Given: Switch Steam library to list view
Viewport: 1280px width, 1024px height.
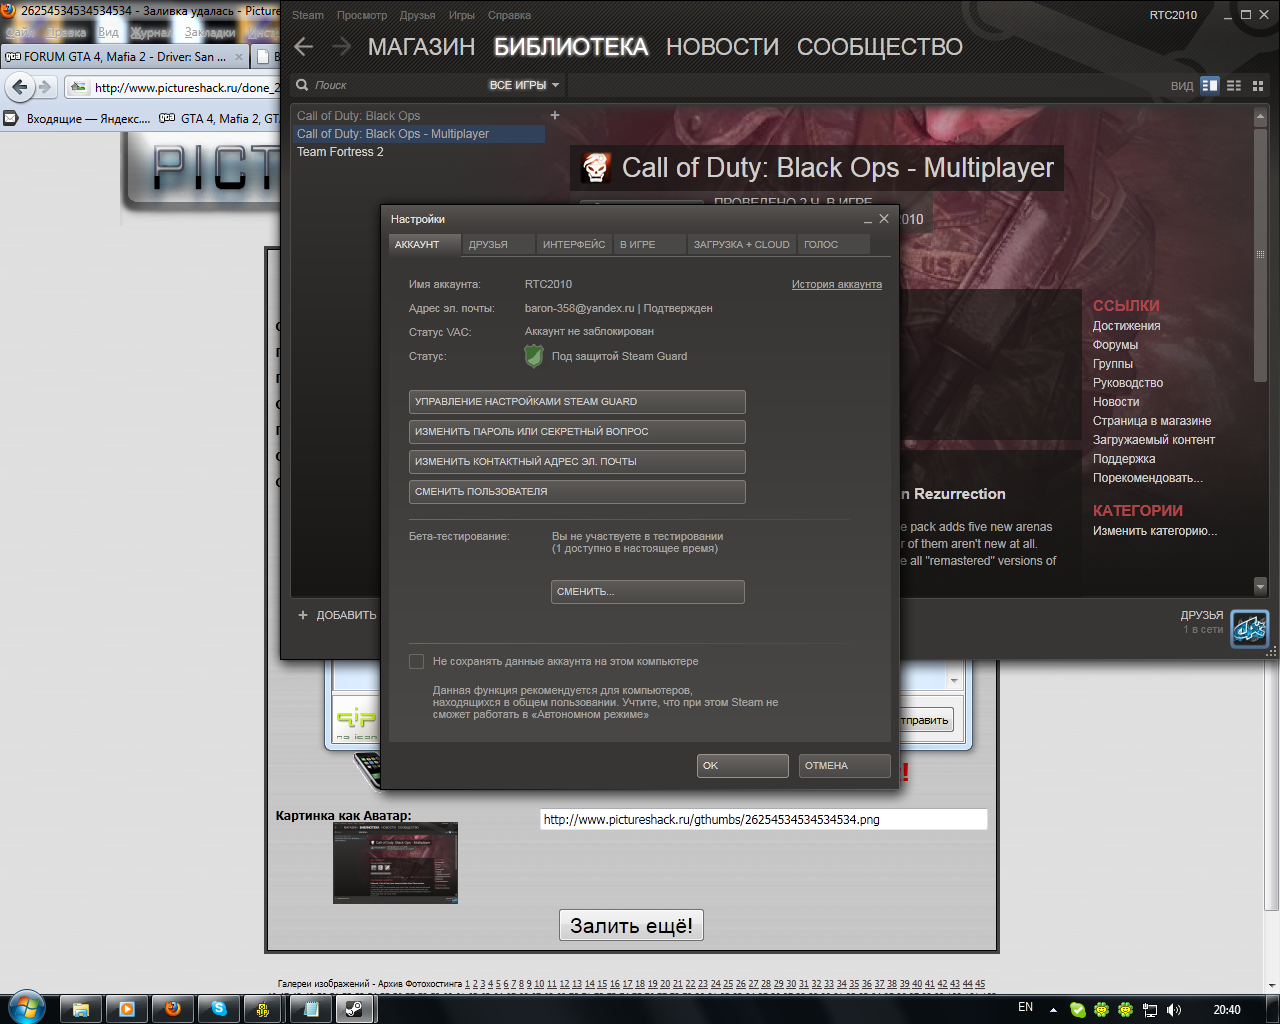Looking at the screenshot, I should (x=1234, y=85).
